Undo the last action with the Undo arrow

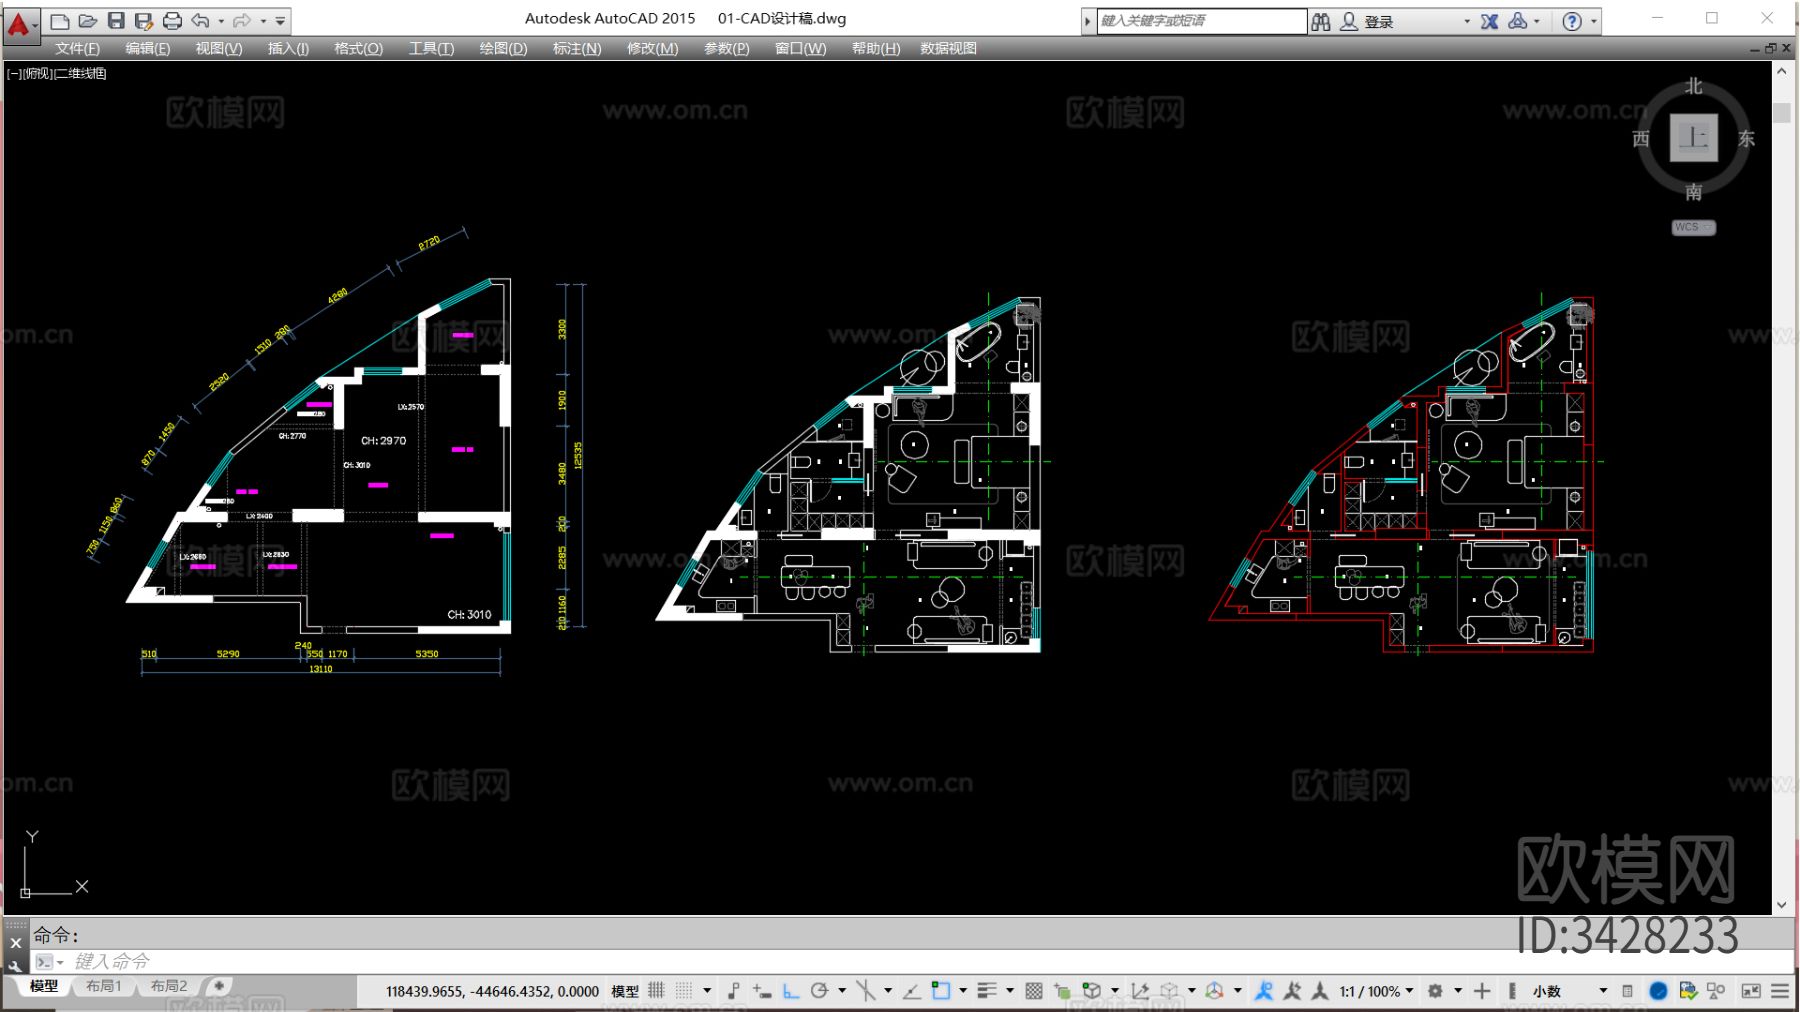[x=201, y=21]
